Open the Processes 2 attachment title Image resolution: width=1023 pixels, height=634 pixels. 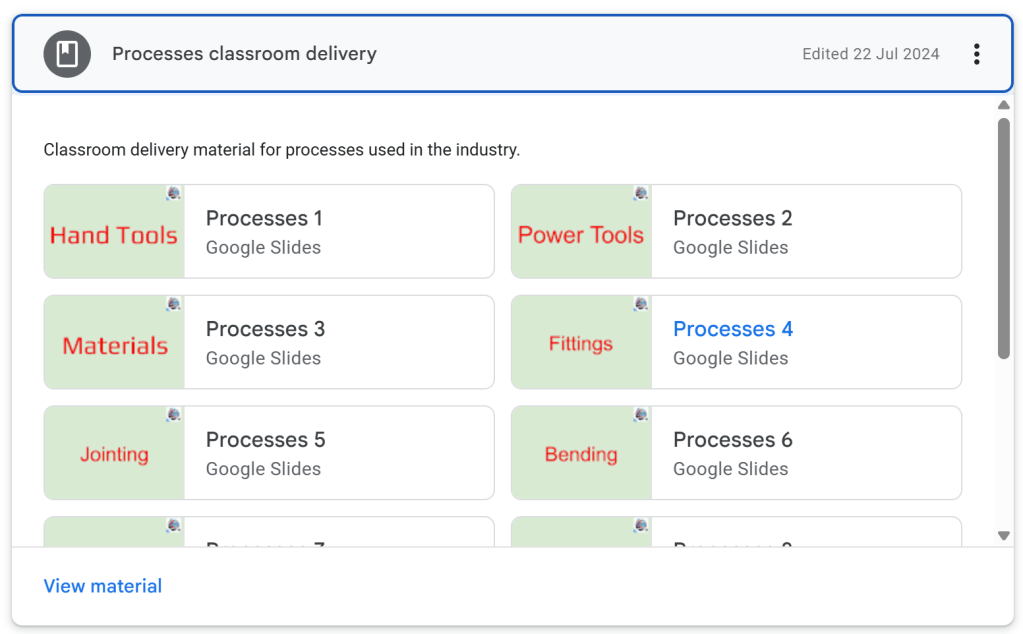[x=732, y=219]
